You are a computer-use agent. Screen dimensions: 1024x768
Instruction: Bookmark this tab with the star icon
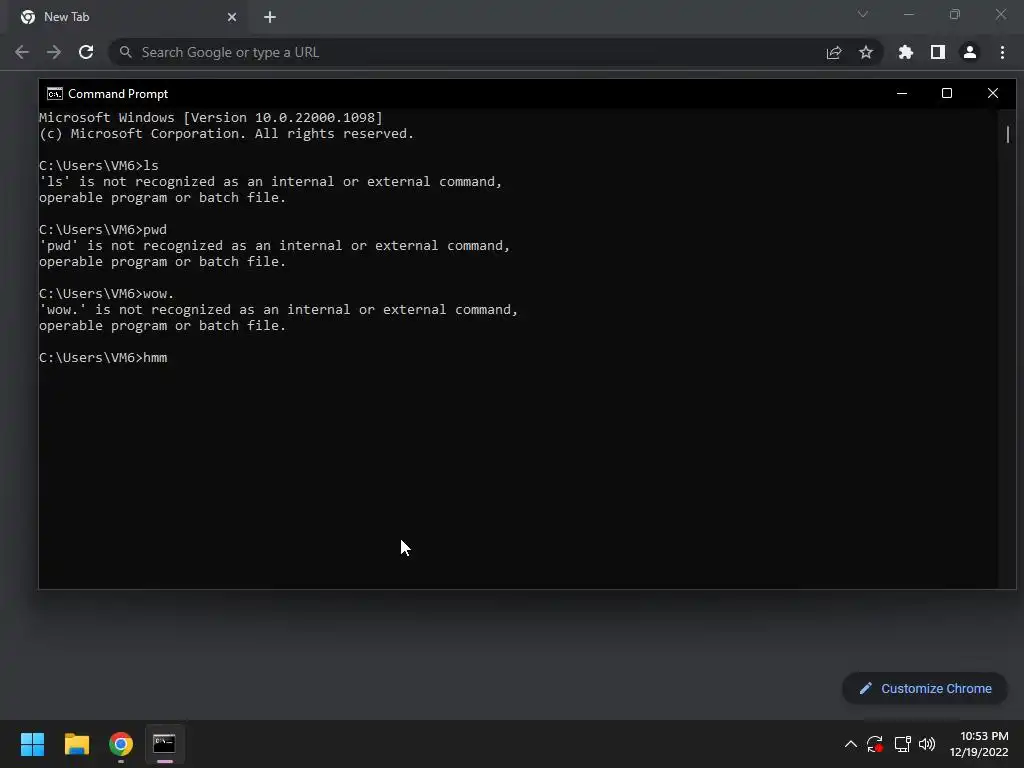pyautogui.click(x=866, y=52)
